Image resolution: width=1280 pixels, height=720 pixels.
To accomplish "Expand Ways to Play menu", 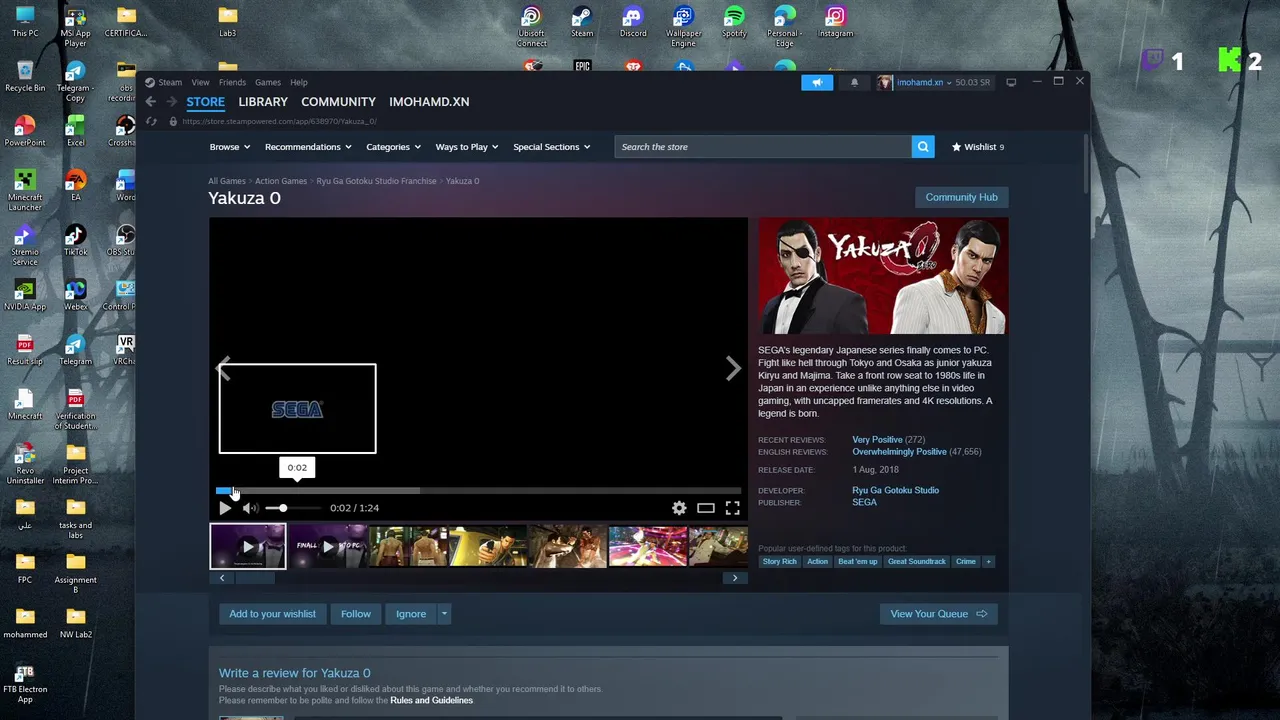I will pos(467,147).
